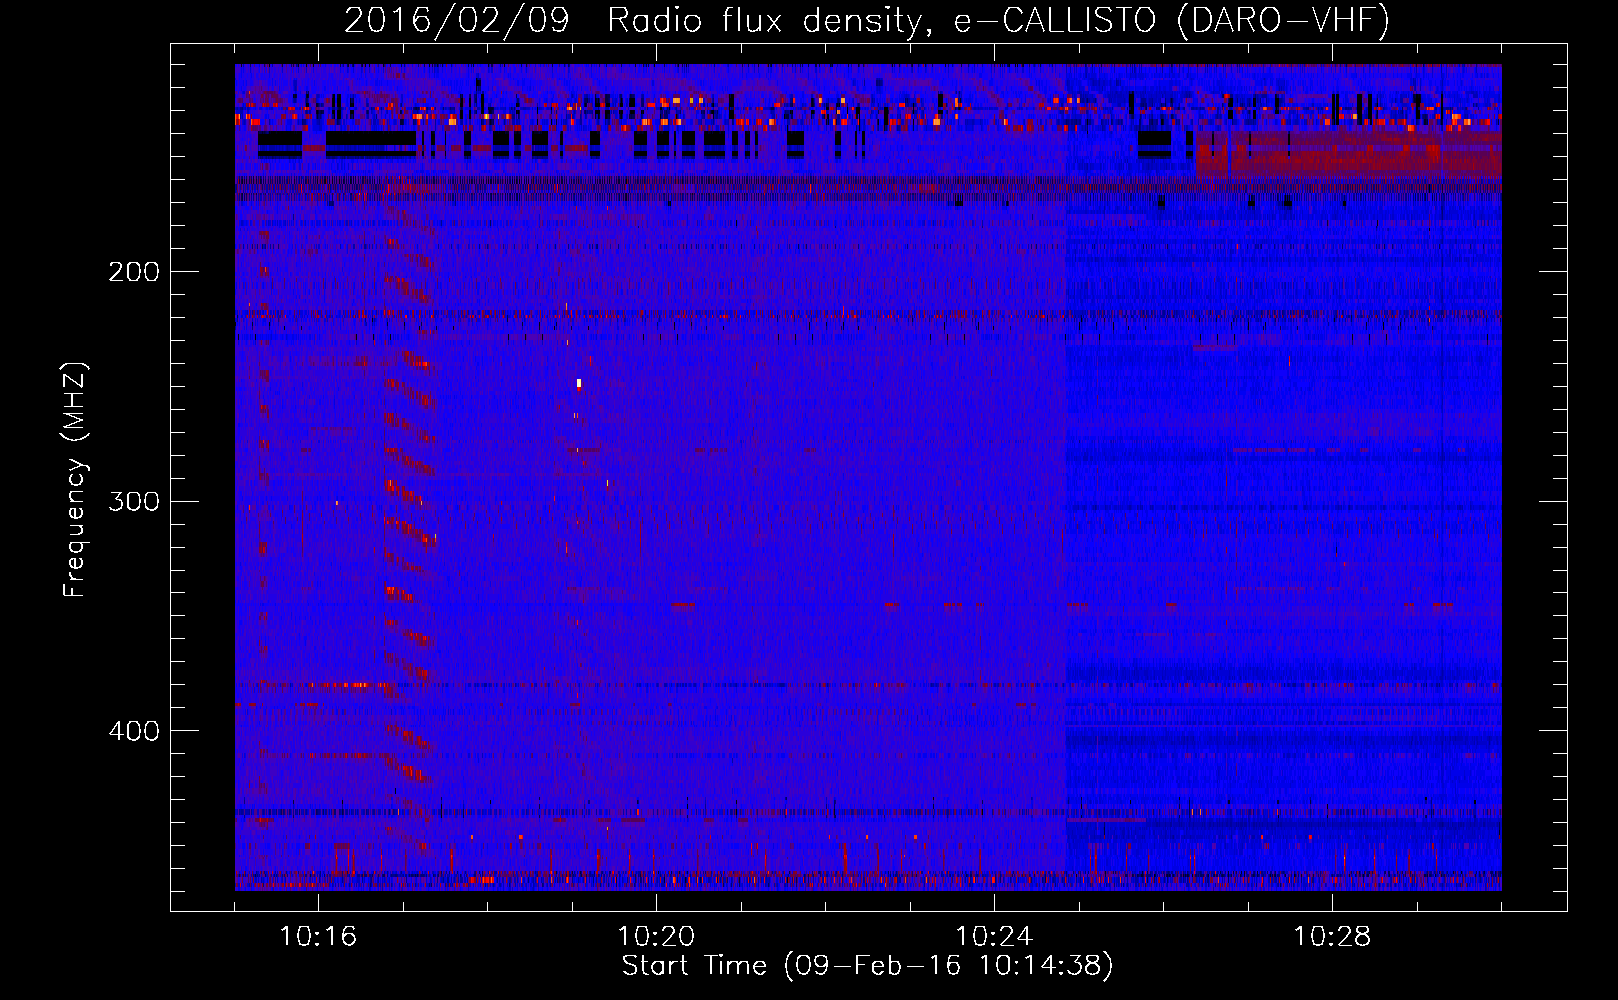This screenshot has height=1000, width=1618.
Task: Click the '300' frequency tick label
Action: (133, 501)
